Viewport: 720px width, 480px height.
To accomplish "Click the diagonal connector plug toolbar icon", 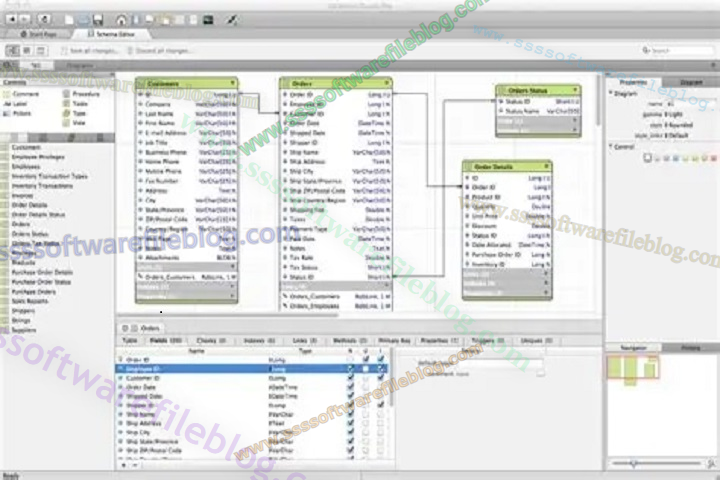I will point(232,20).
